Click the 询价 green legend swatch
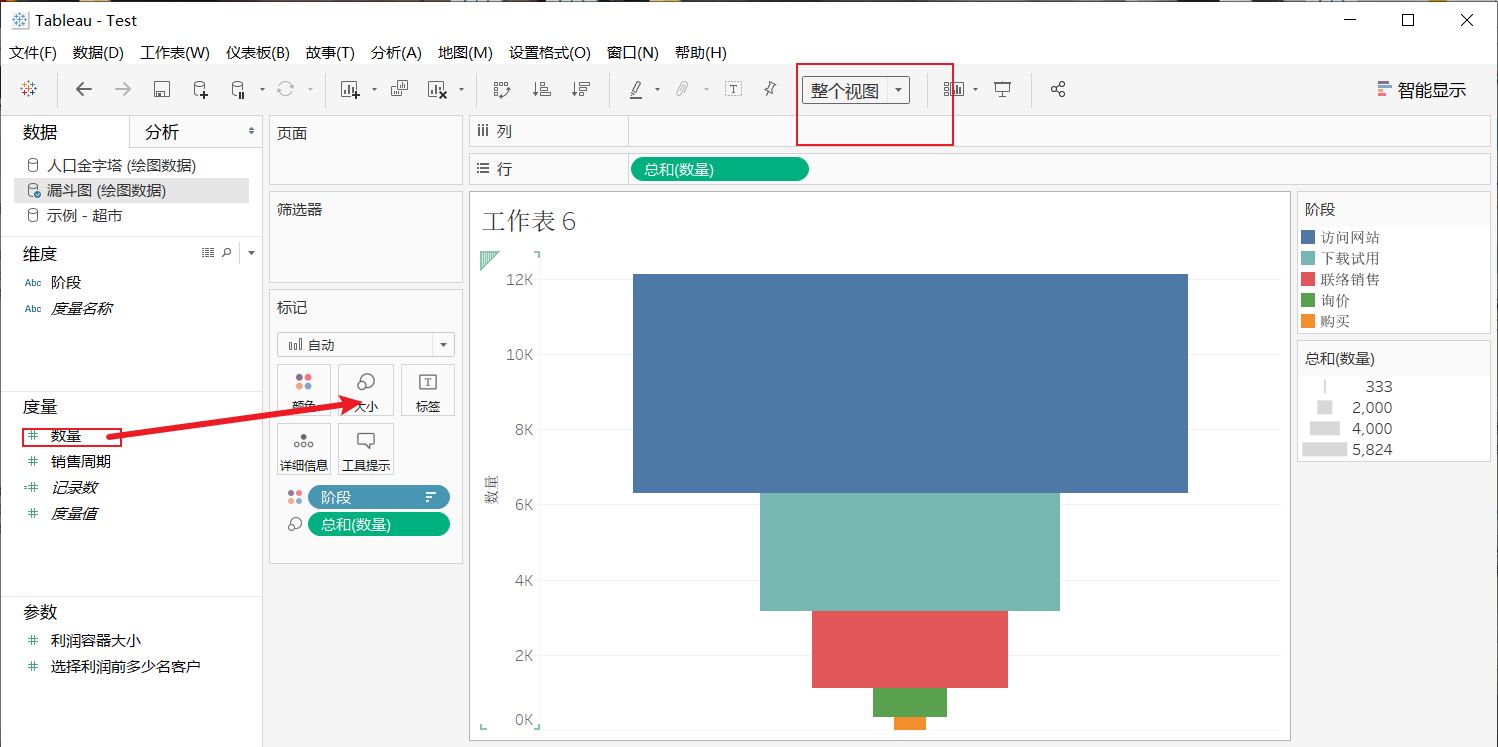 (x=1307, y=300)
